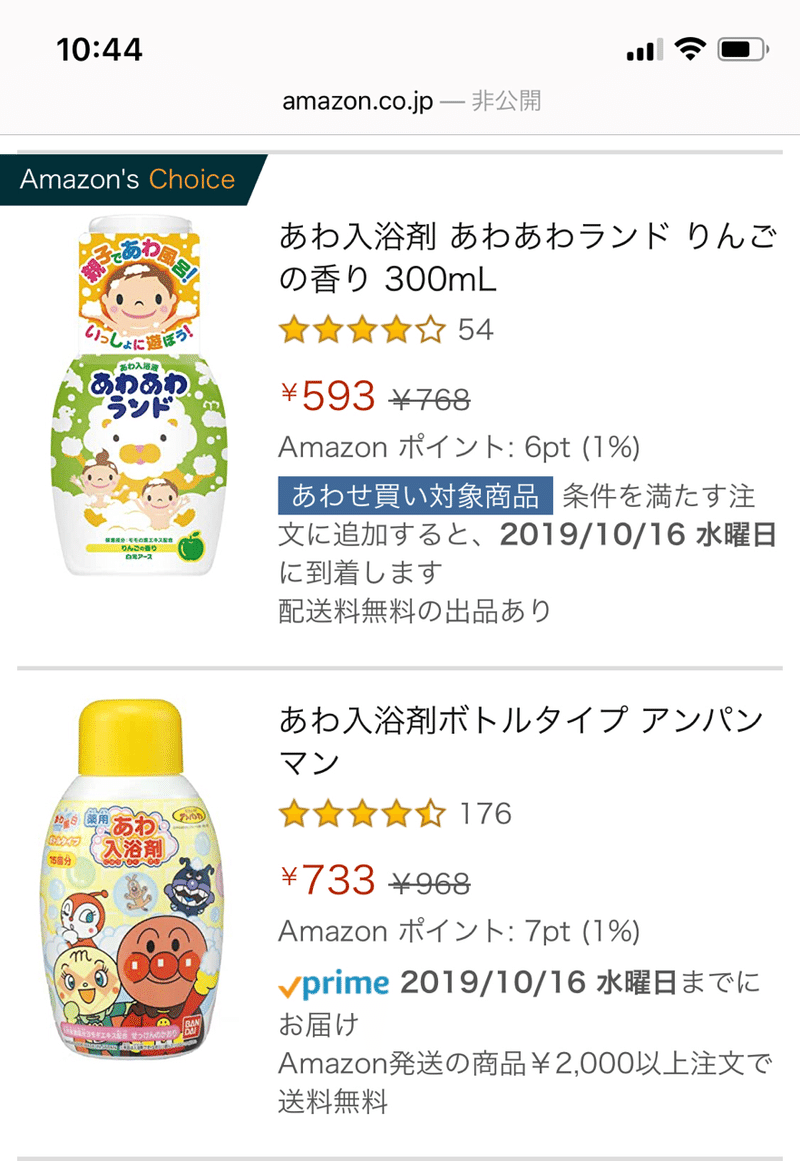The width and height of the screenshot is (800, 1161).
Task: Click the ¥733 price
Action: pos(327,881)
